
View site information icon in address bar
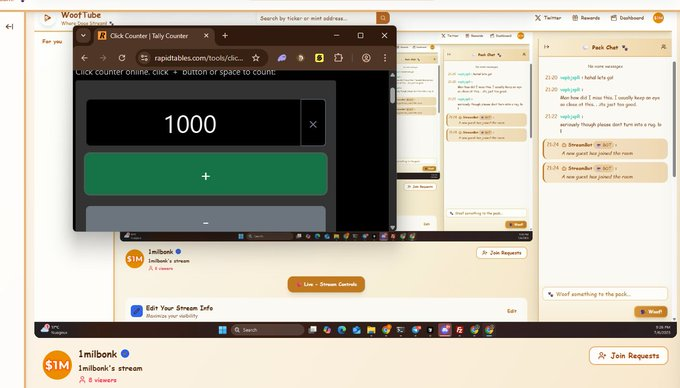coord(144,58)
